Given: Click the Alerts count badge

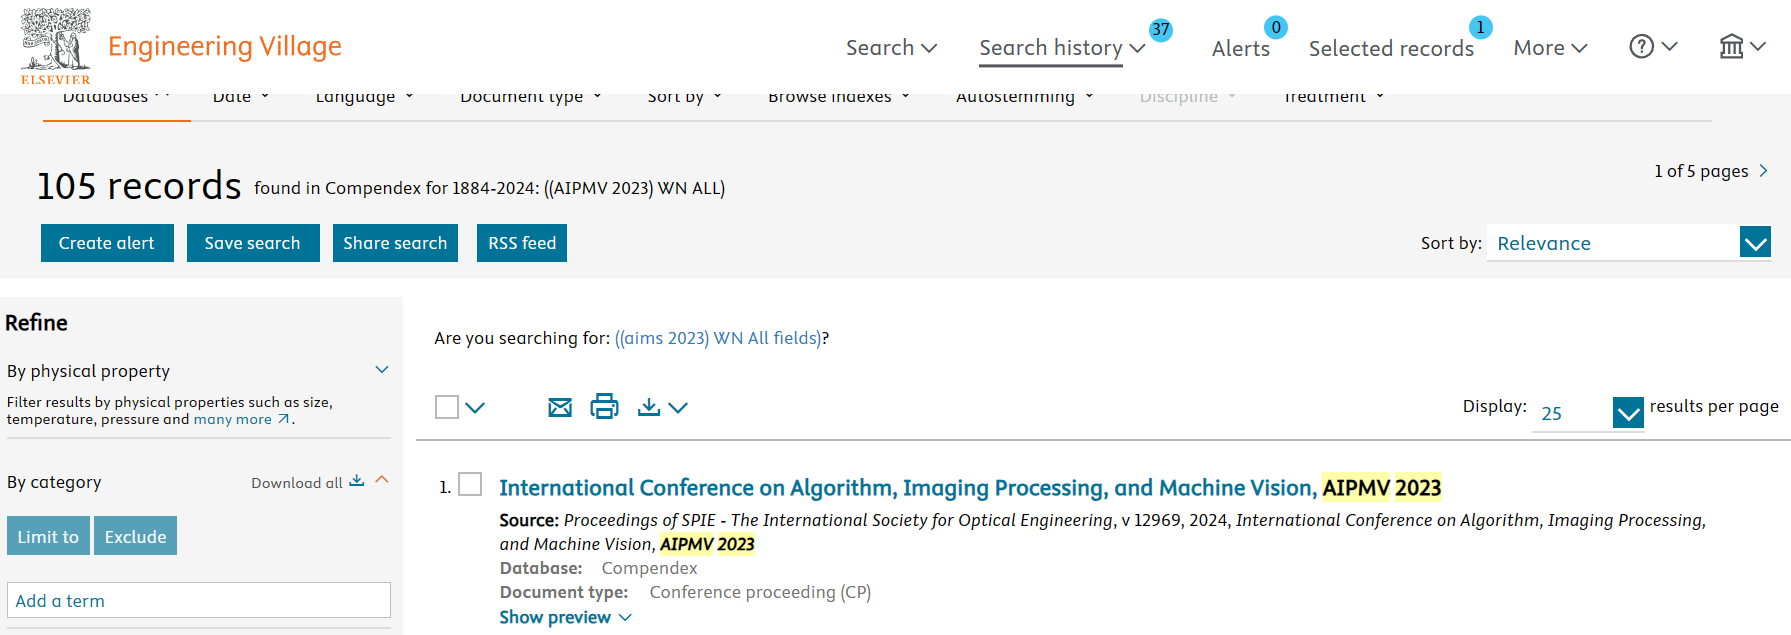Looking at the screenshot, I should click(1276, 27).
